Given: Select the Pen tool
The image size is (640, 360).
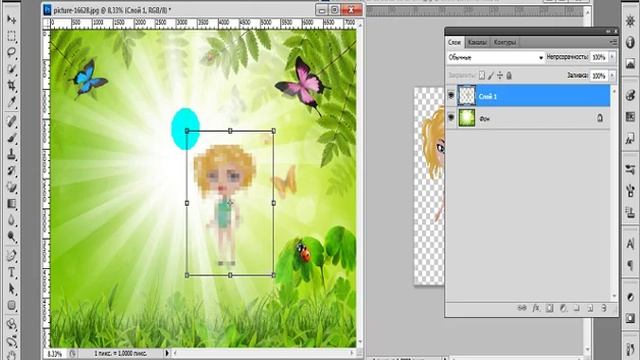Looking at the screenshot, I should coord(11,256).
